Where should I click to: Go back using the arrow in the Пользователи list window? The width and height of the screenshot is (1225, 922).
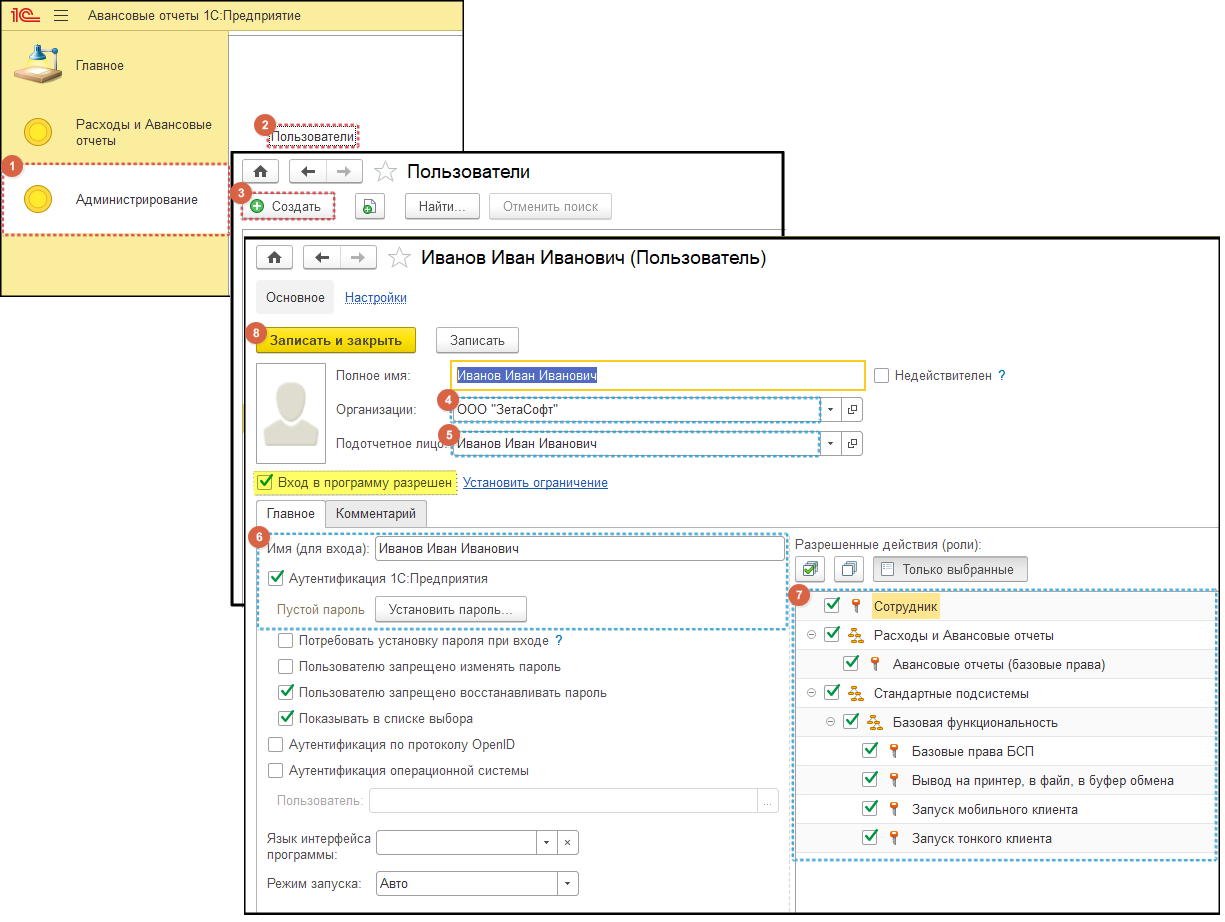pos(308,171)
